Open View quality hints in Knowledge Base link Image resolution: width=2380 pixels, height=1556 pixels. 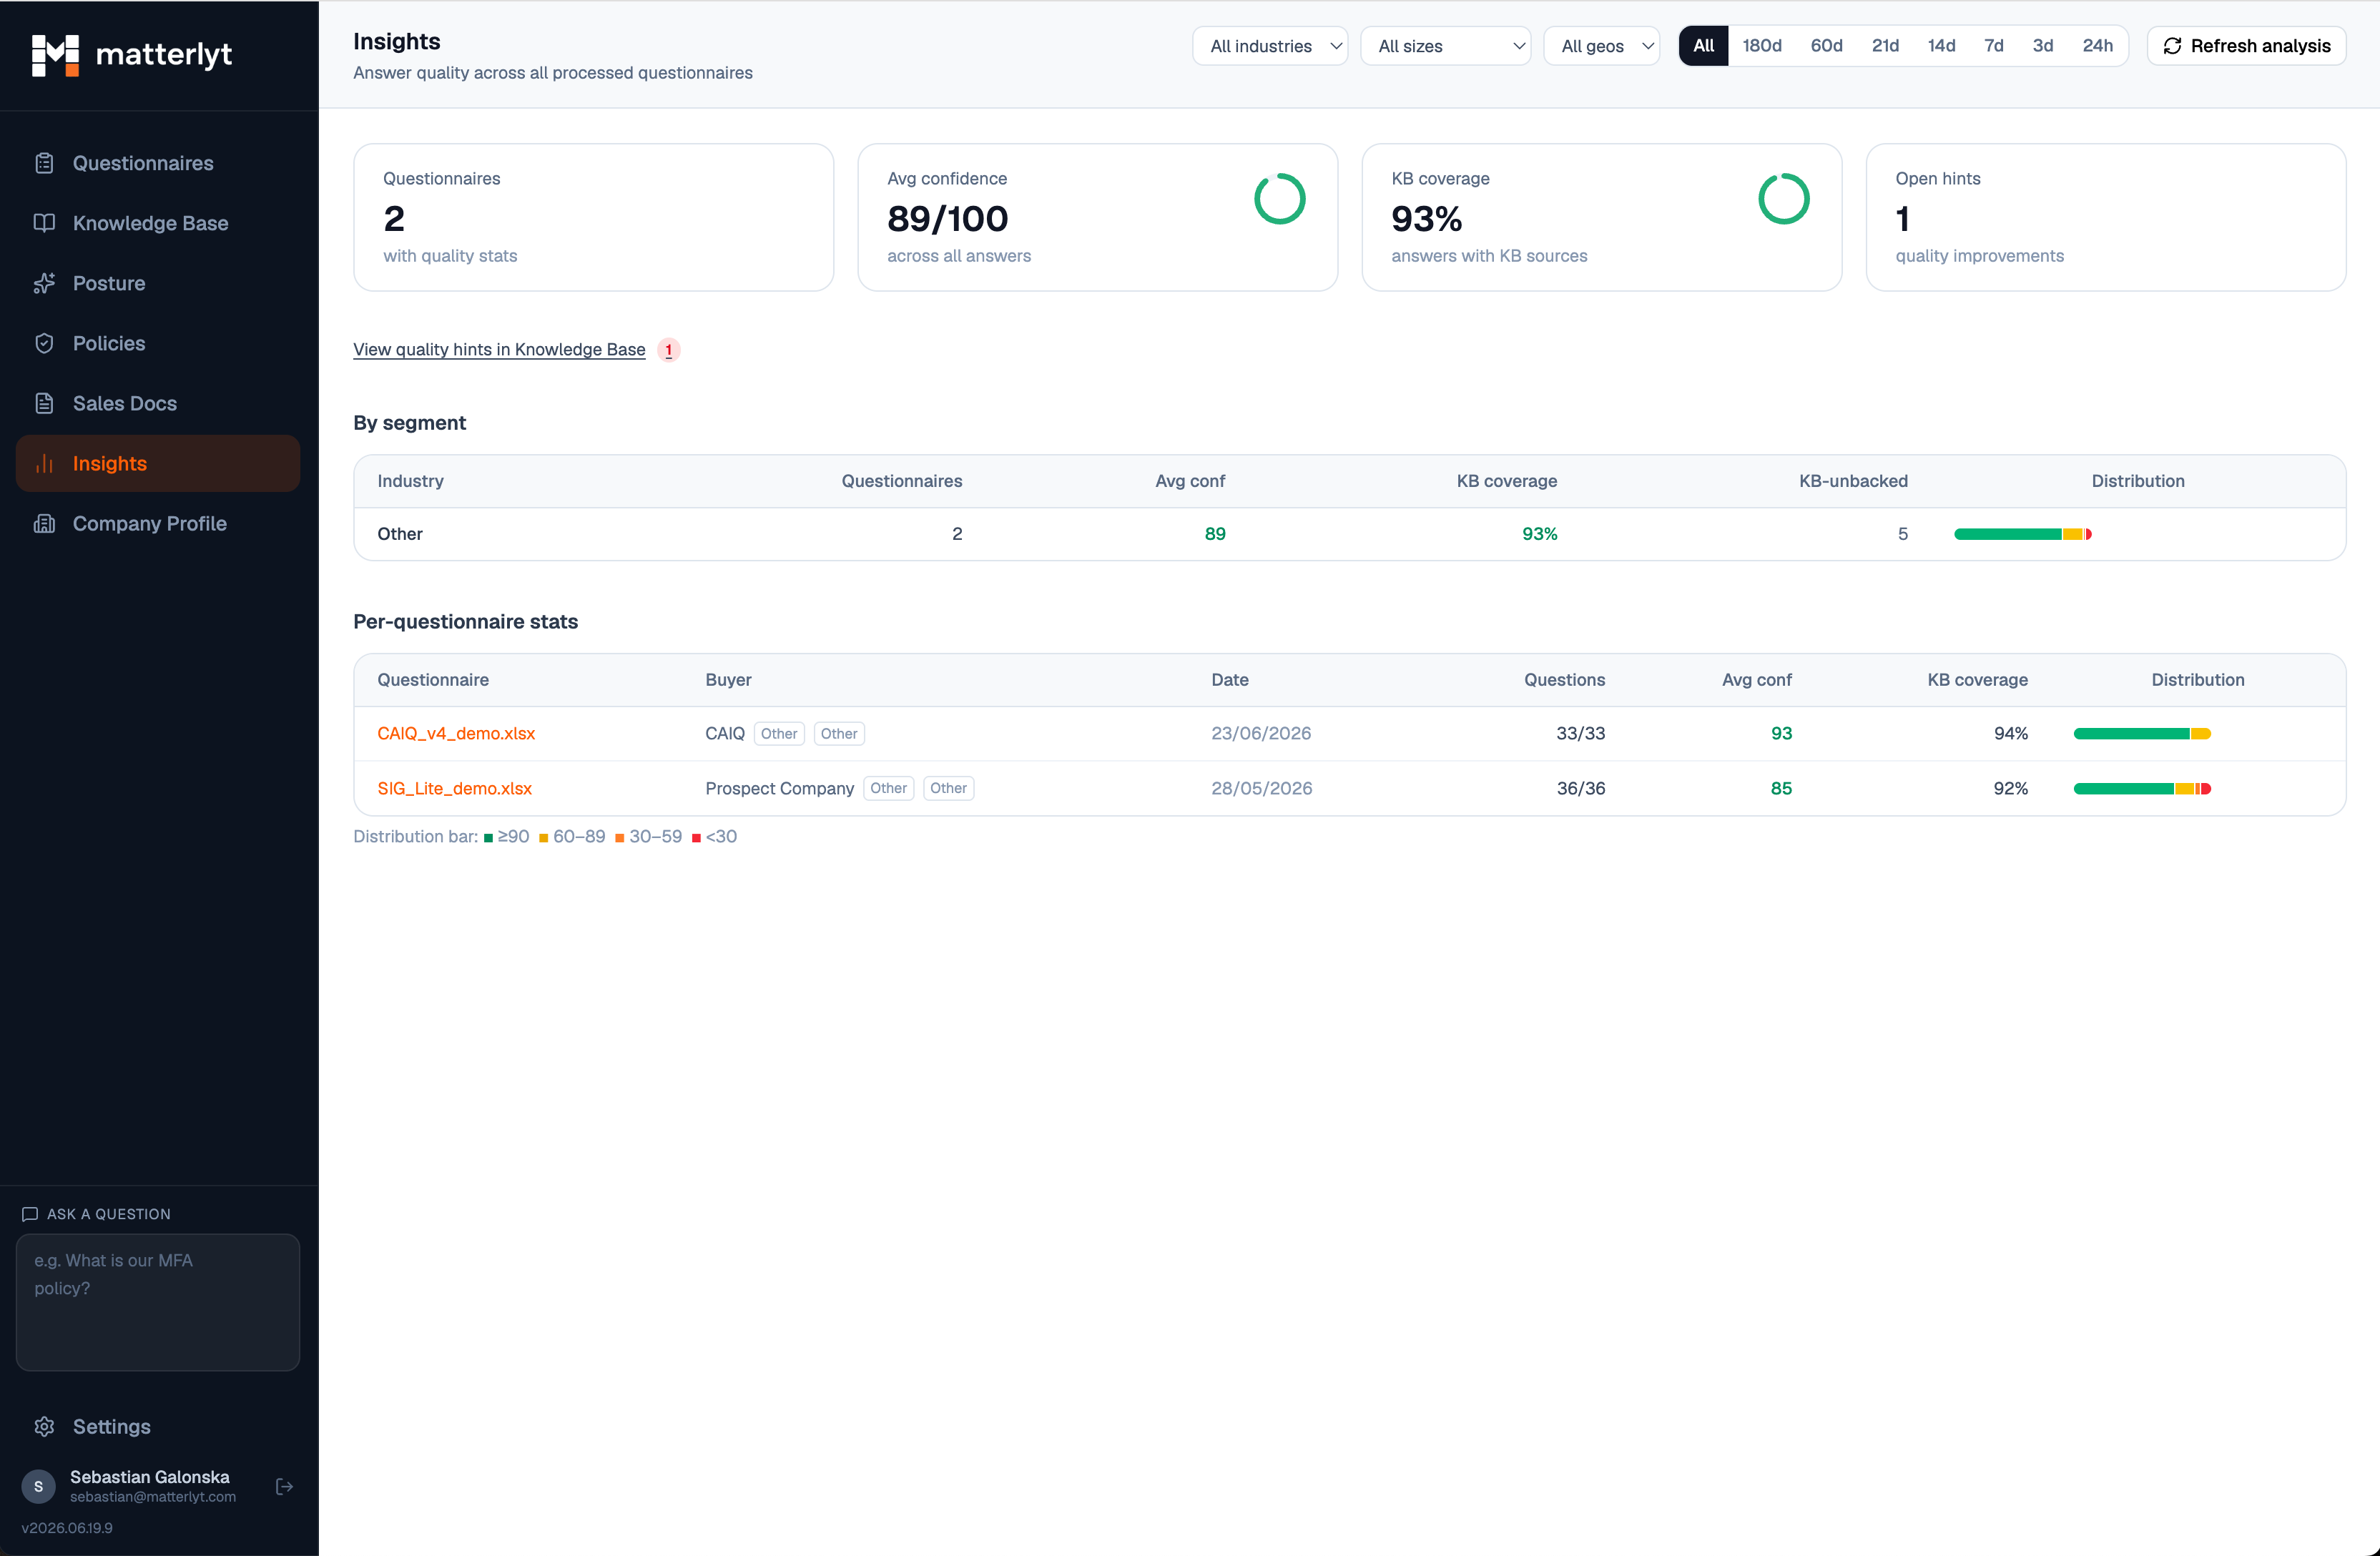[499, 349]
